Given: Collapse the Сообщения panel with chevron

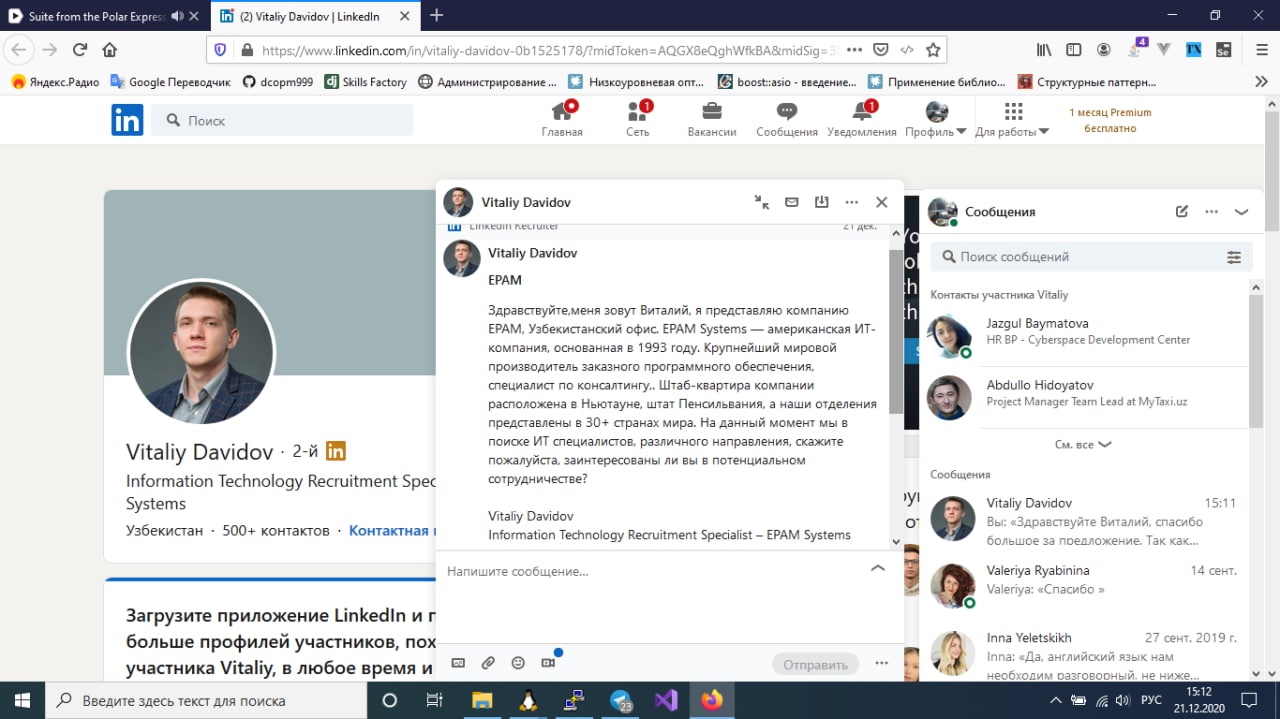Looking at the screenshot, I should (x=1242, y=212).
